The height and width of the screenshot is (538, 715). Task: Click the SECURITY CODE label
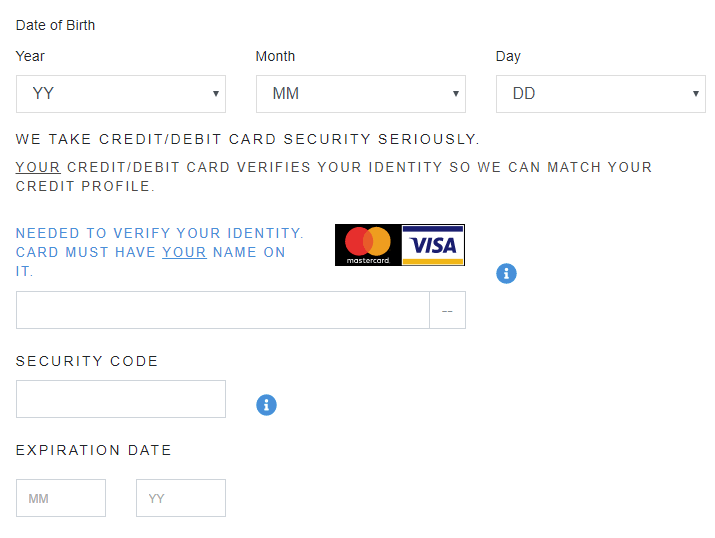[87, 361]
